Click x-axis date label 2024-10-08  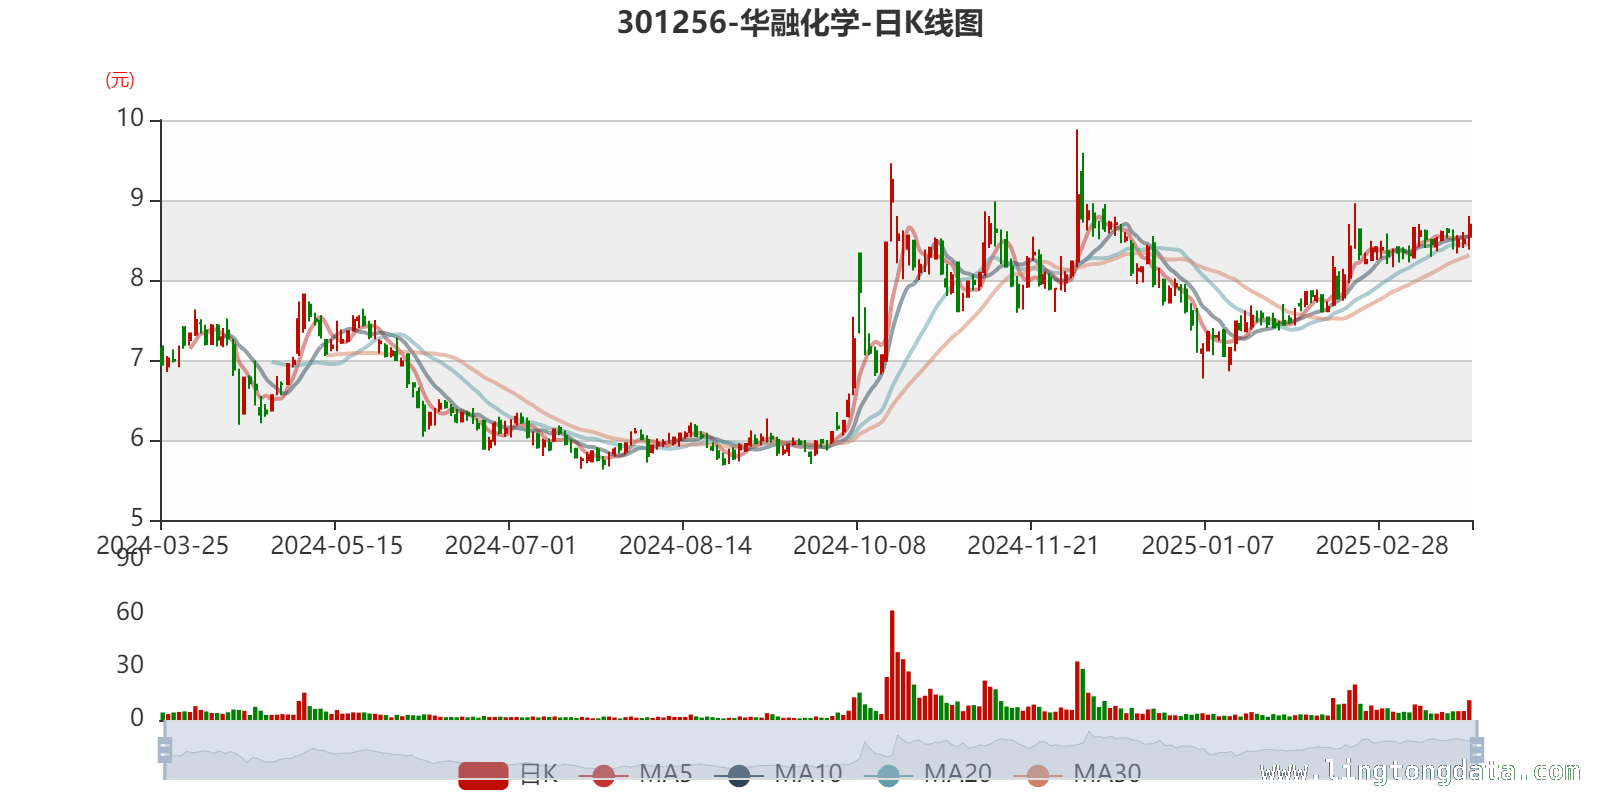[x=859, y=546]
